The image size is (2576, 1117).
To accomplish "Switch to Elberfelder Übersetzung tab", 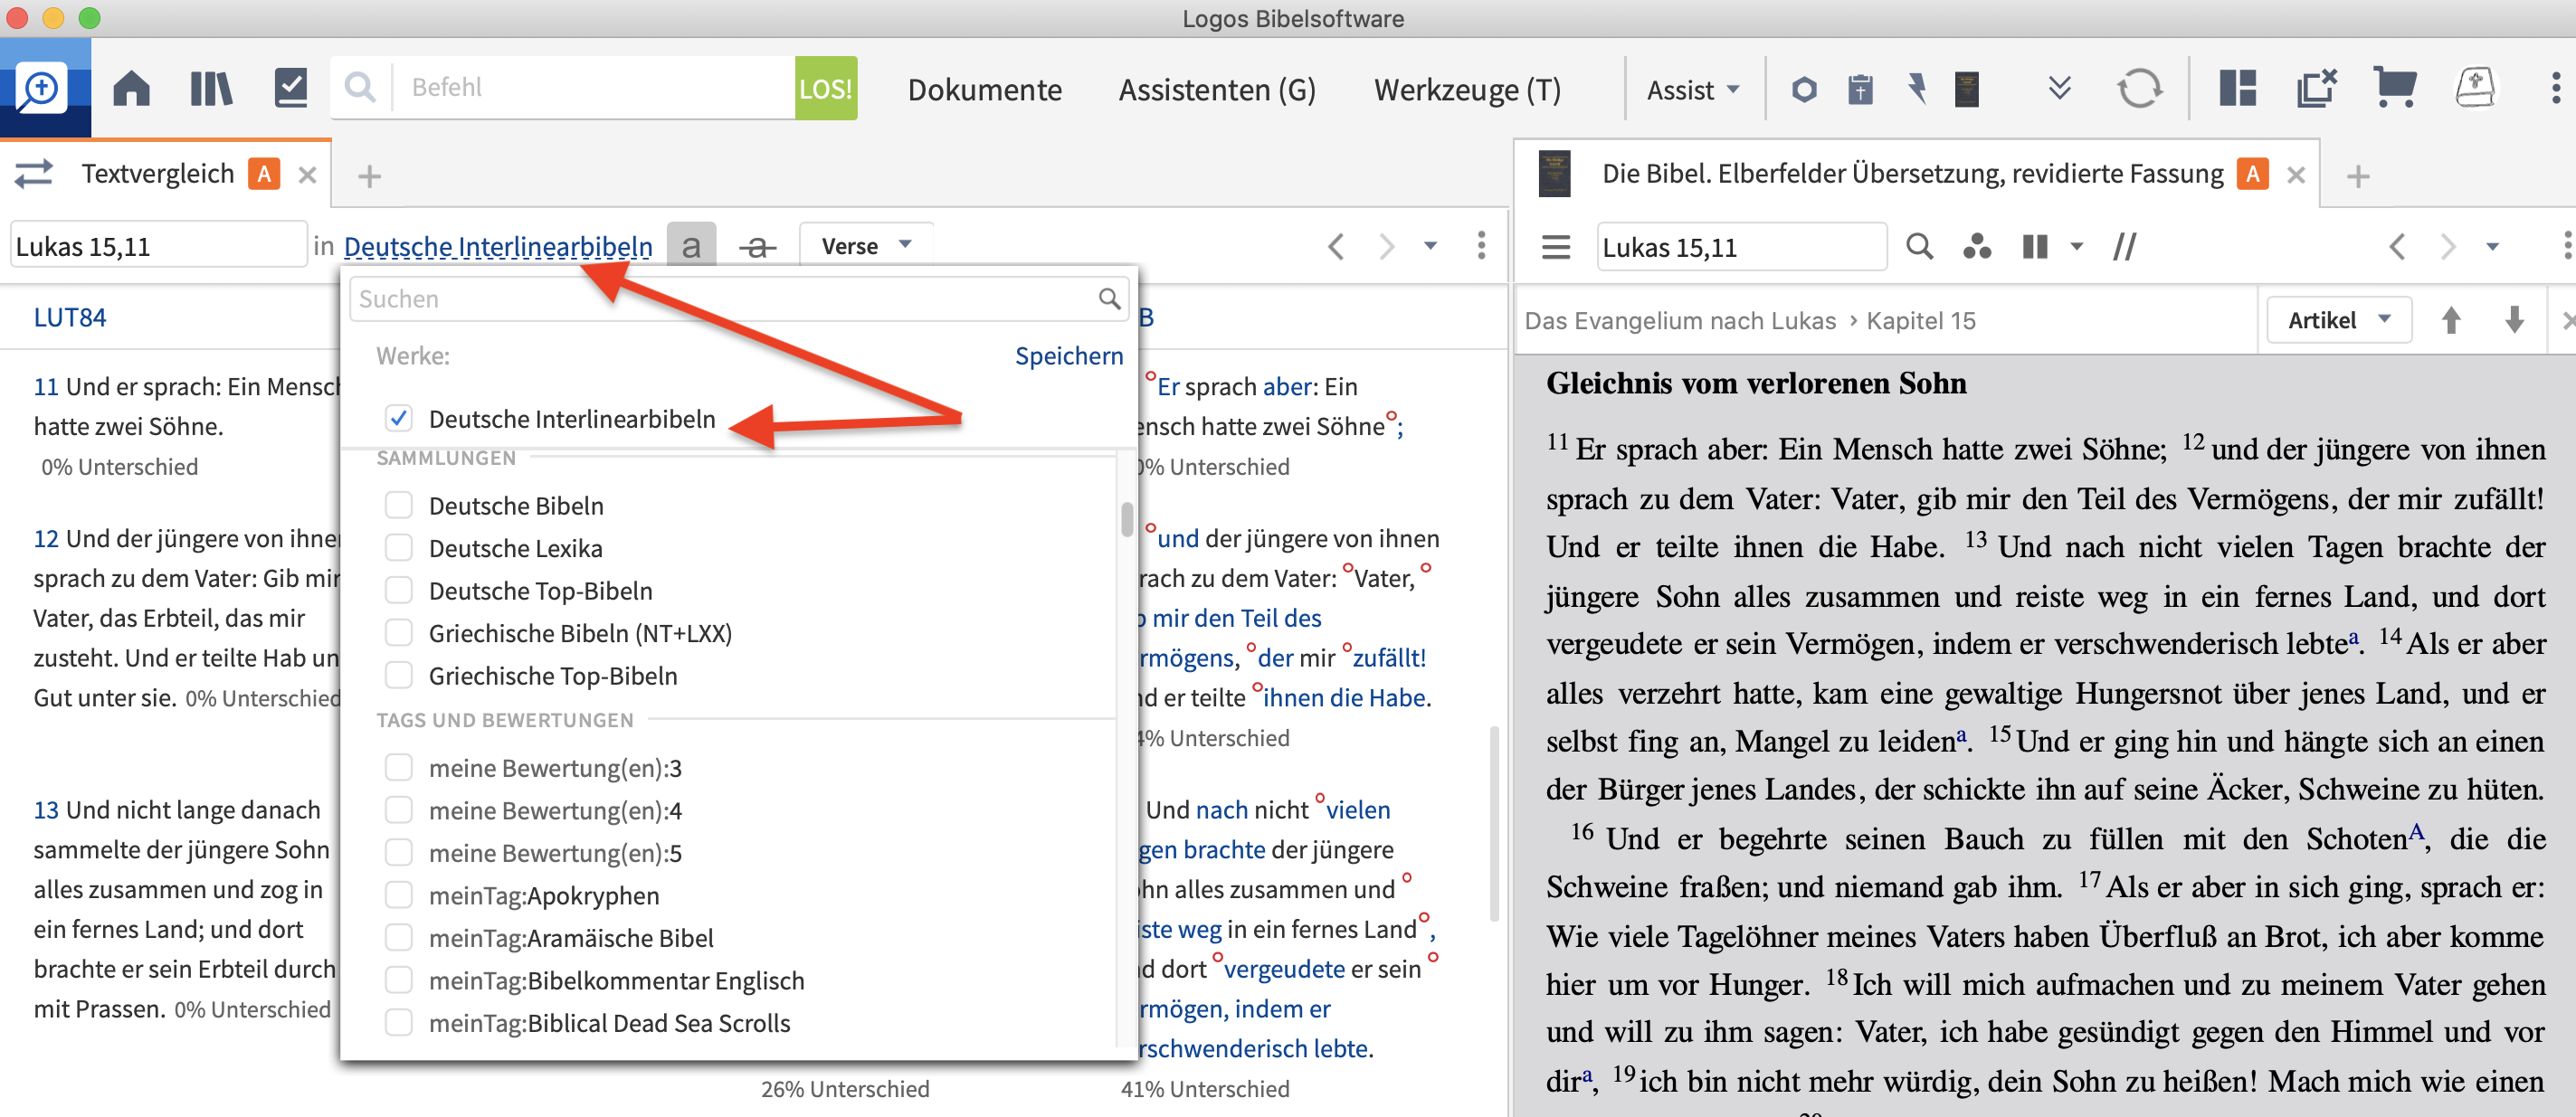I will (x=1911, y=174).
